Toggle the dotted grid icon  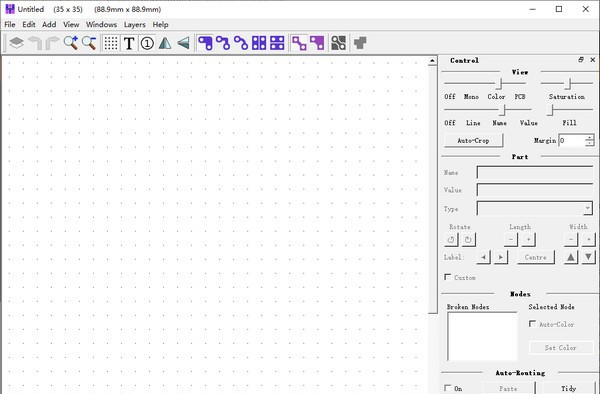(x=111, y=43)
